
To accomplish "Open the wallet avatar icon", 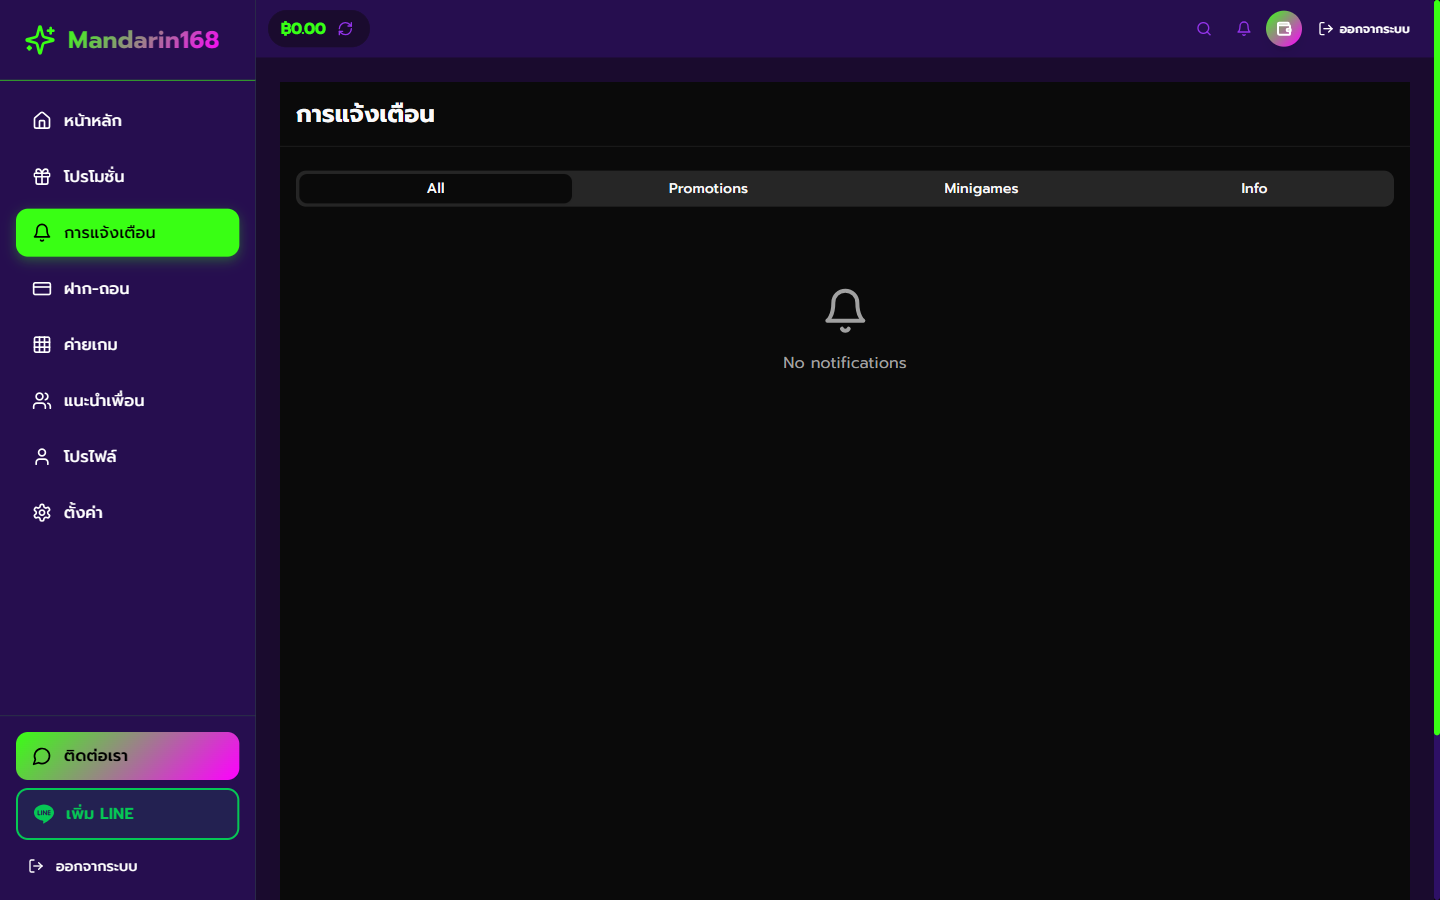I will 1284,29.
